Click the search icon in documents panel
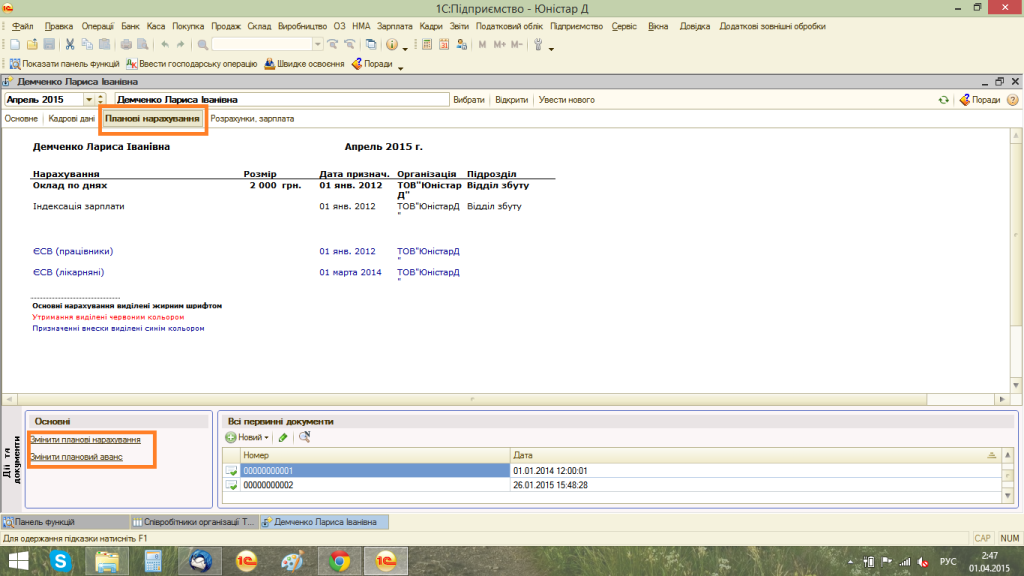 point(304,437)
